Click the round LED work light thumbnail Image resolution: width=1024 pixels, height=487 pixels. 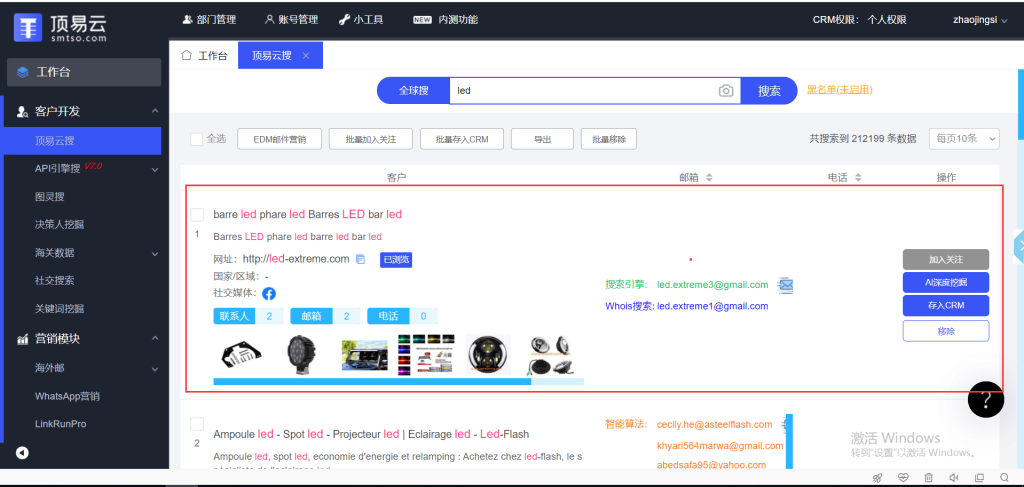point(297,354)
